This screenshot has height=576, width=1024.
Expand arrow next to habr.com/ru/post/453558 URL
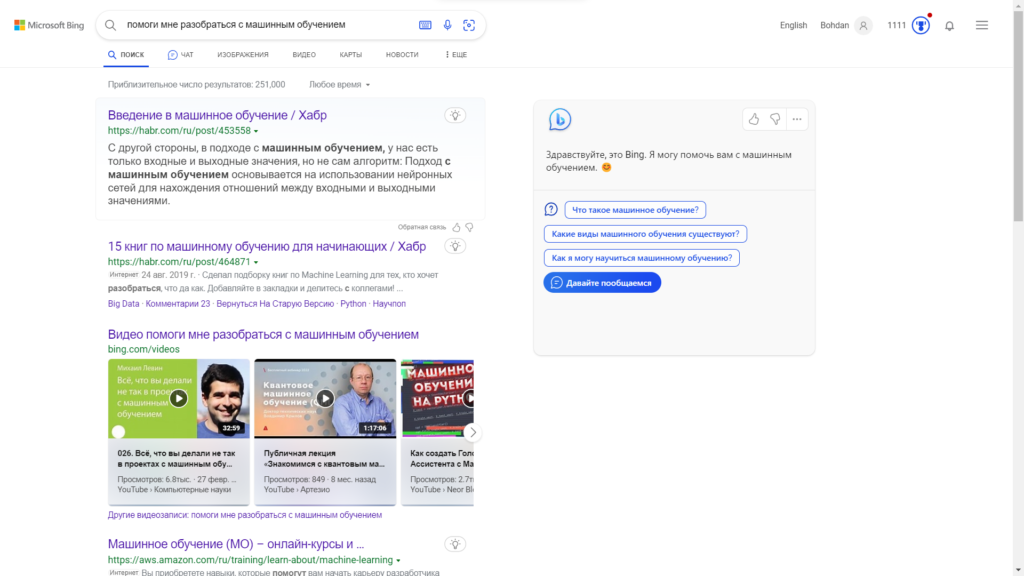point(256,131)
